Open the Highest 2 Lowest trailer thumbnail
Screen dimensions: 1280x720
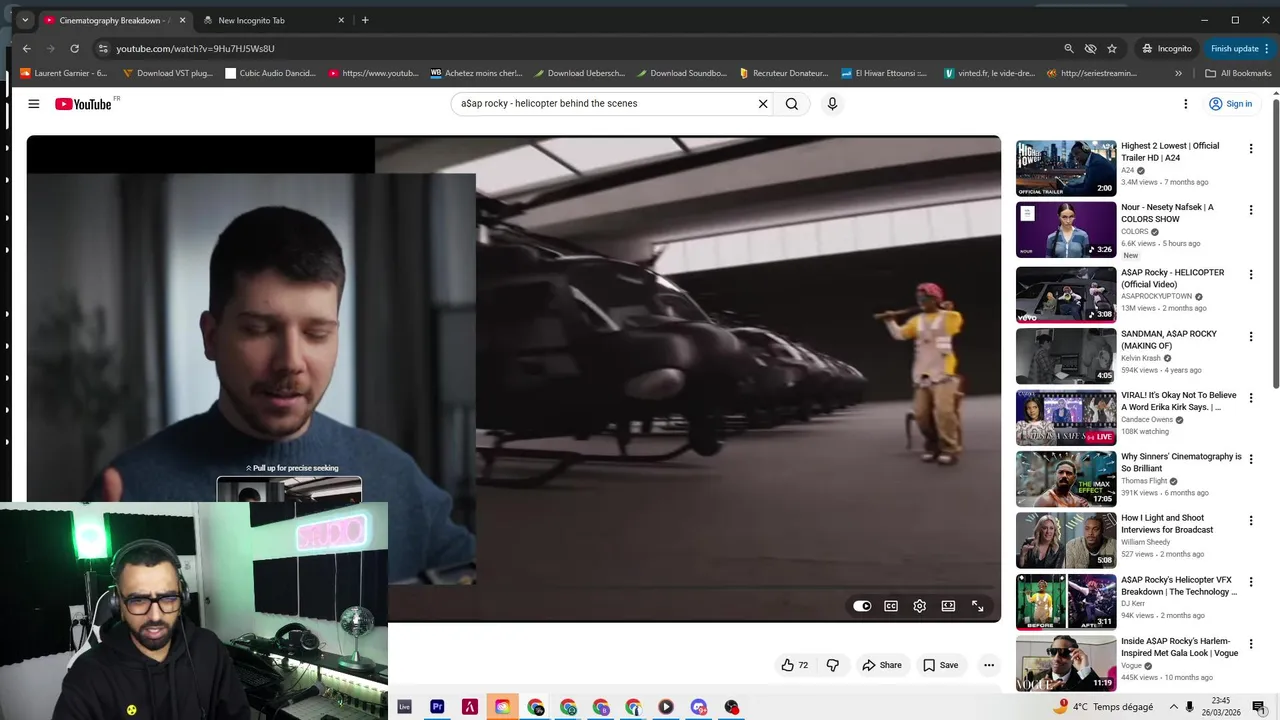pyautogui.click(x=1066, y=168)
